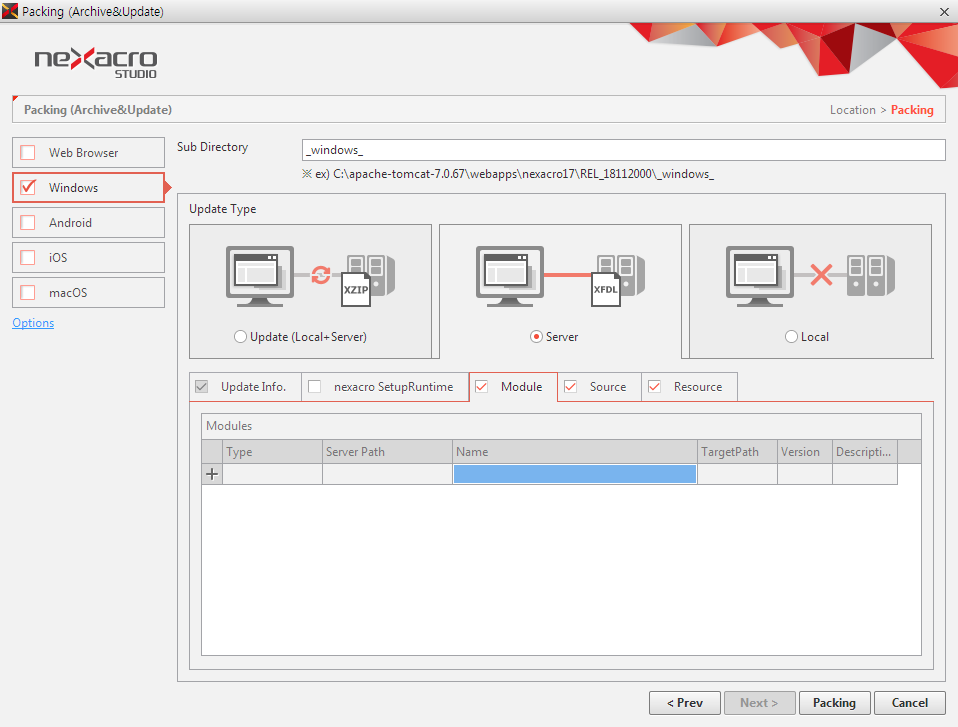Enable the Web Browser checkbox
The width and height of the screenshot is (958, 727).
point(28,153)
